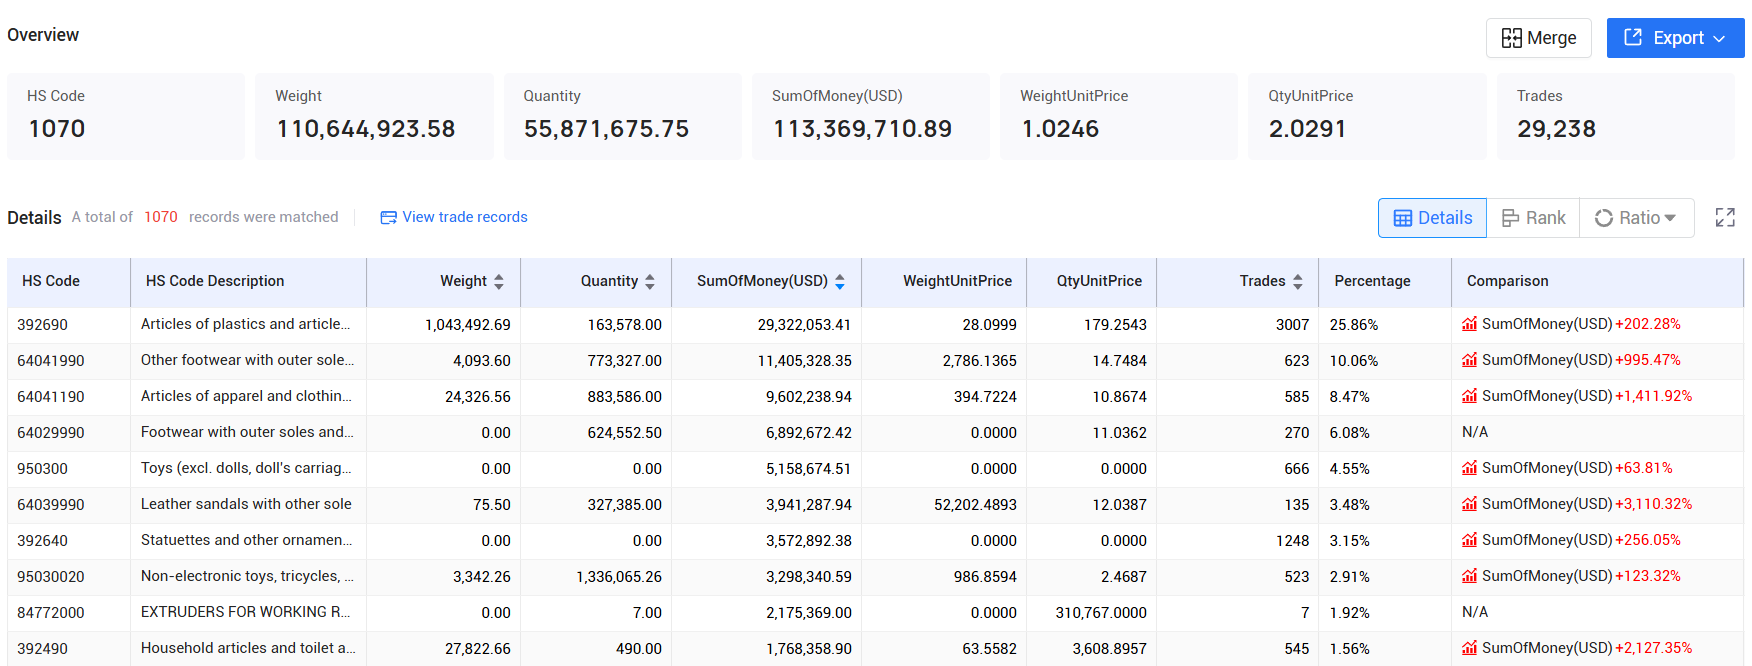
Task: Click 'Leather sandals with other sole' description
Action: tap(246, 504)
